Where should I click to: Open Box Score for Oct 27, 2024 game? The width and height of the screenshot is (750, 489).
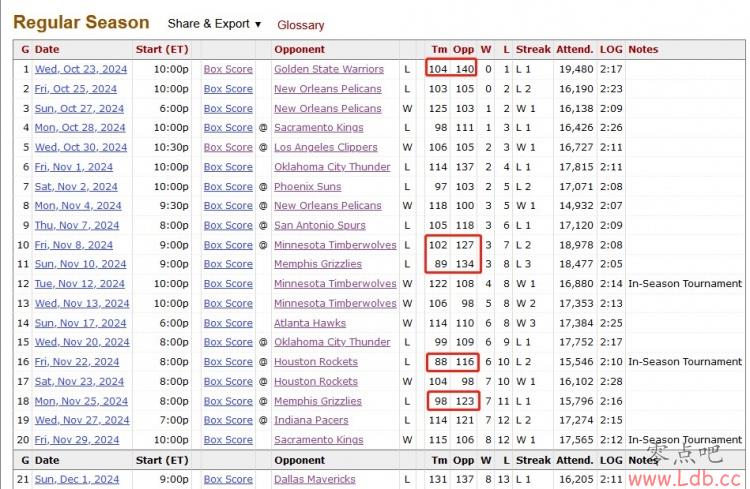point(228,109)
